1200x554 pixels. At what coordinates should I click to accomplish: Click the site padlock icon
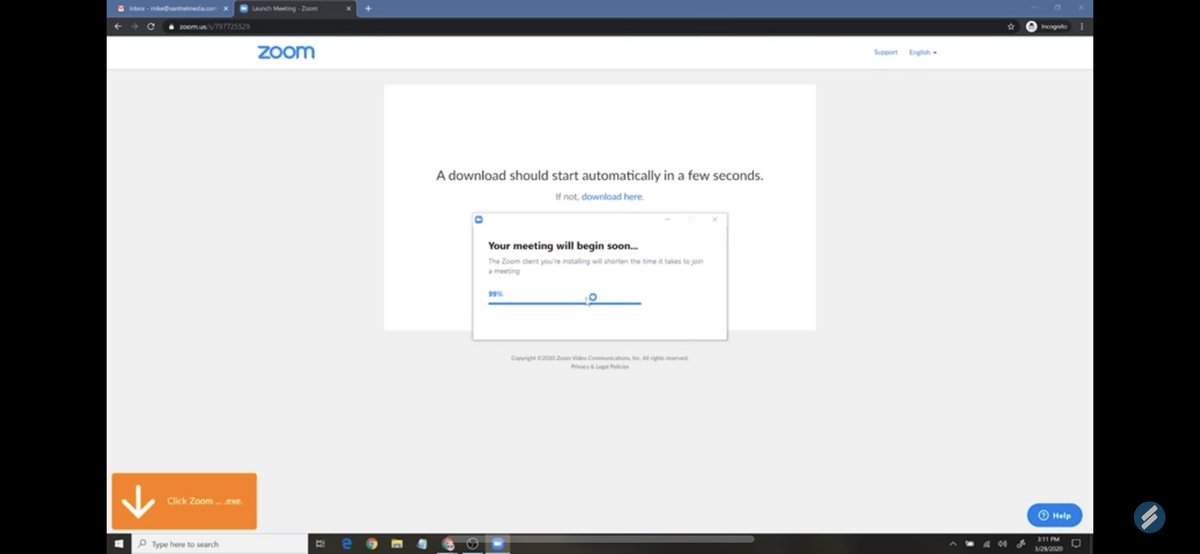click(171, 26)
